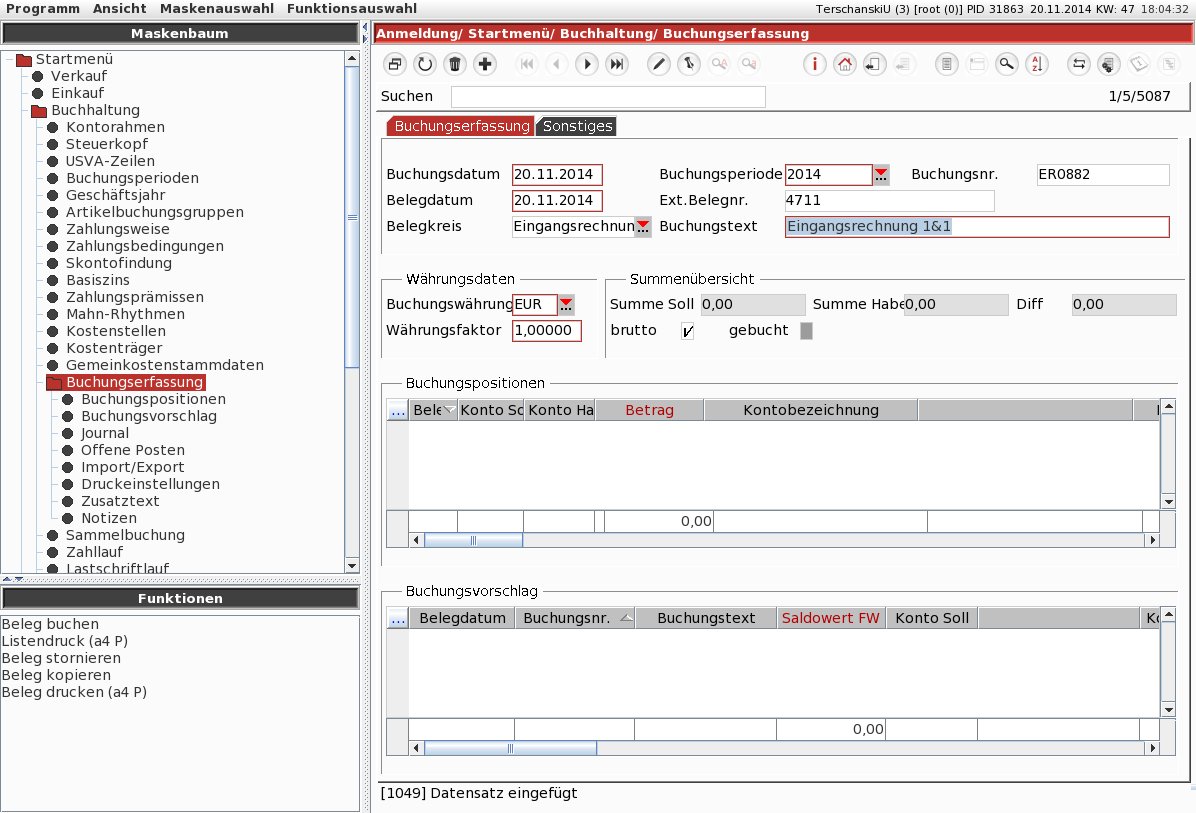Click the Buchungspositionen horizontal scrollbar
1196x813 pixels.
(784, 540)
